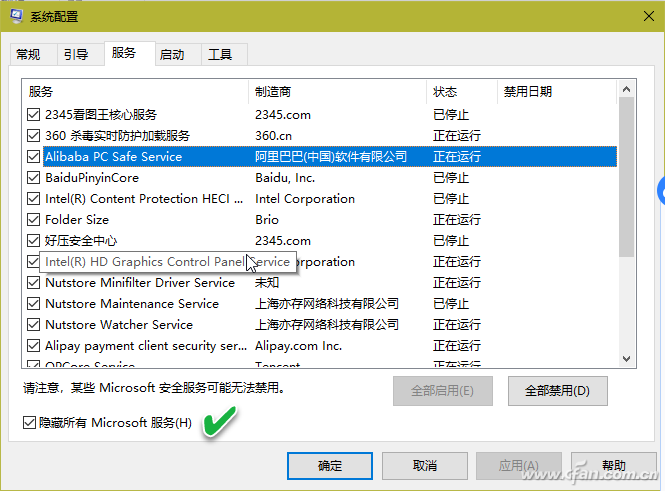Open help with 帮助 button
This screenshot has width=665, height=491.
614,466
